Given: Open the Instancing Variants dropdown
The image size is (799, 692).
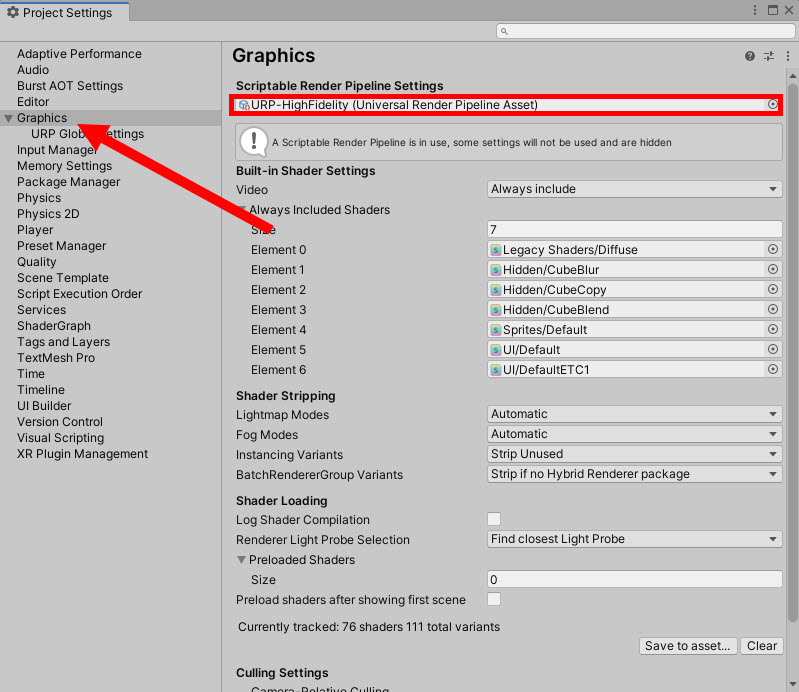Looking at the screenshot, I should [x=634, y=454].
